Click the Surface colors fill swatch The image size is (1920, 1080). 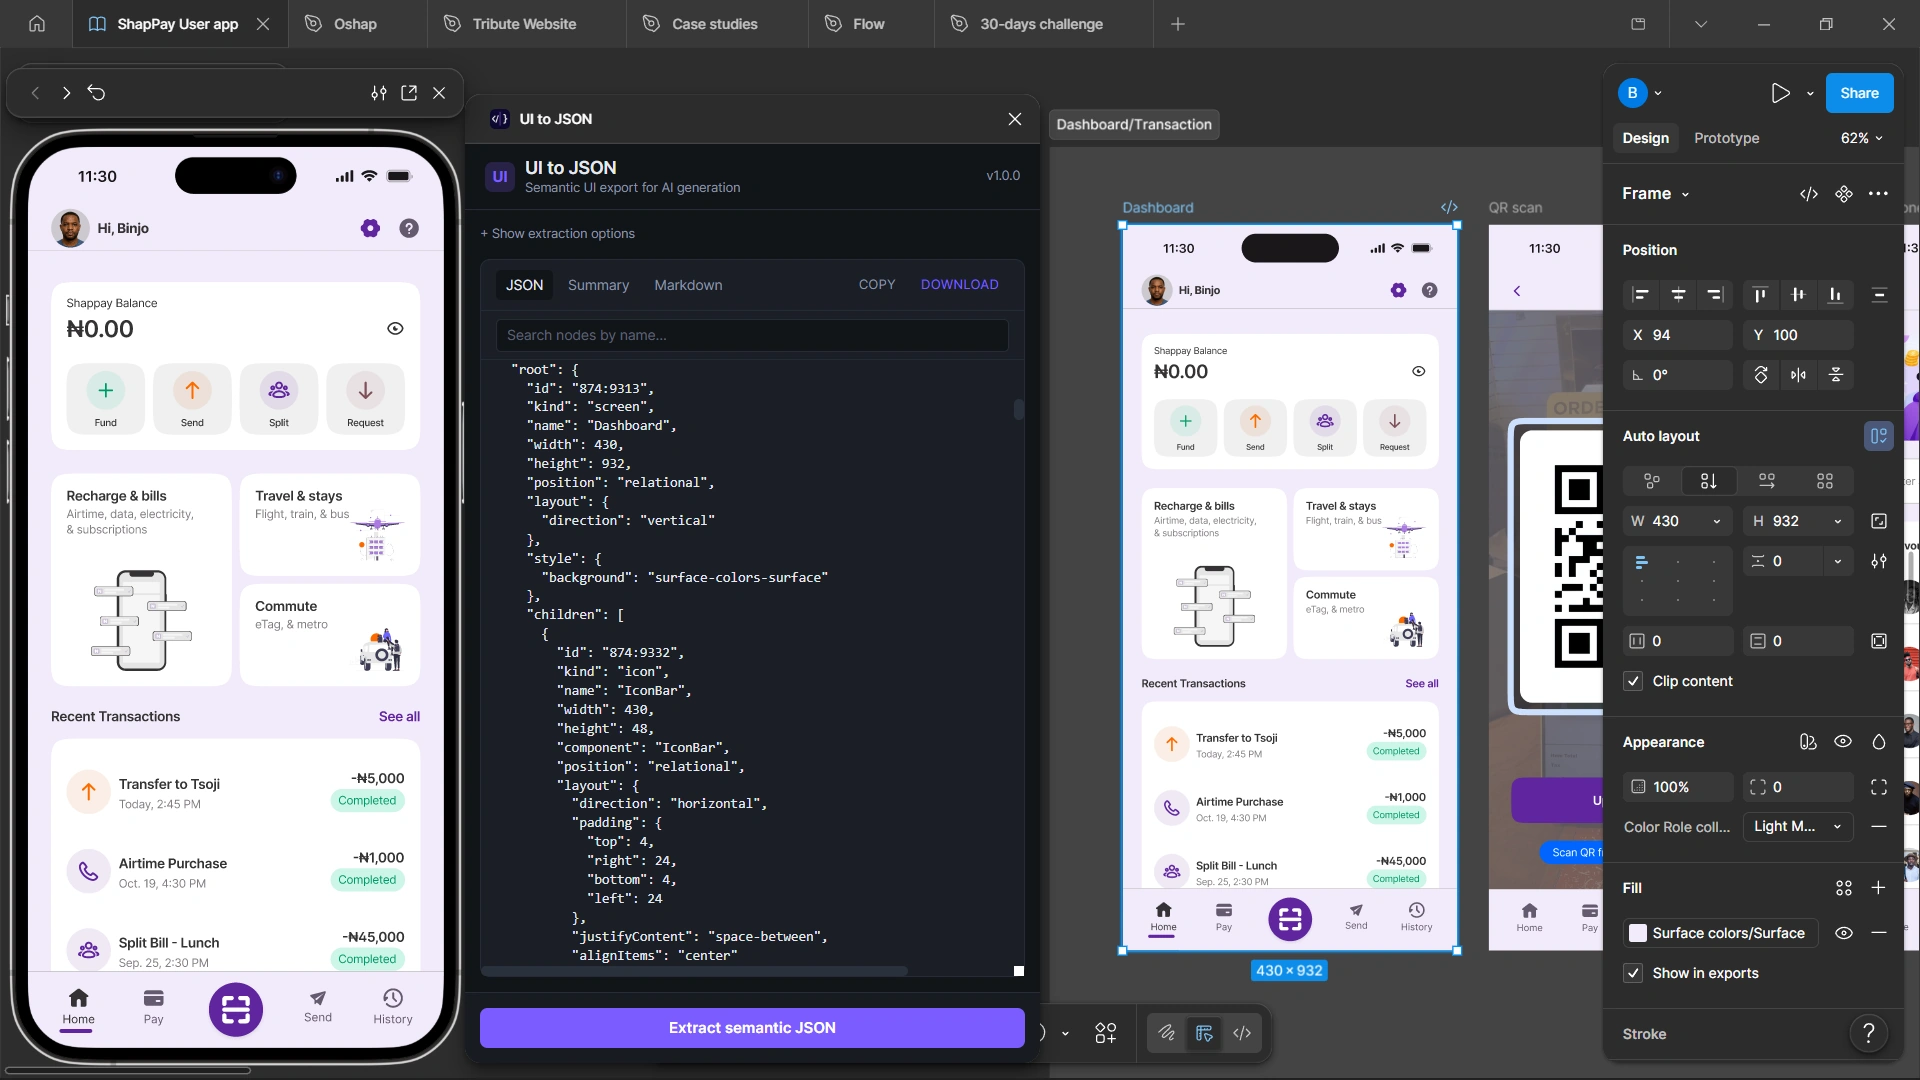1638,933
